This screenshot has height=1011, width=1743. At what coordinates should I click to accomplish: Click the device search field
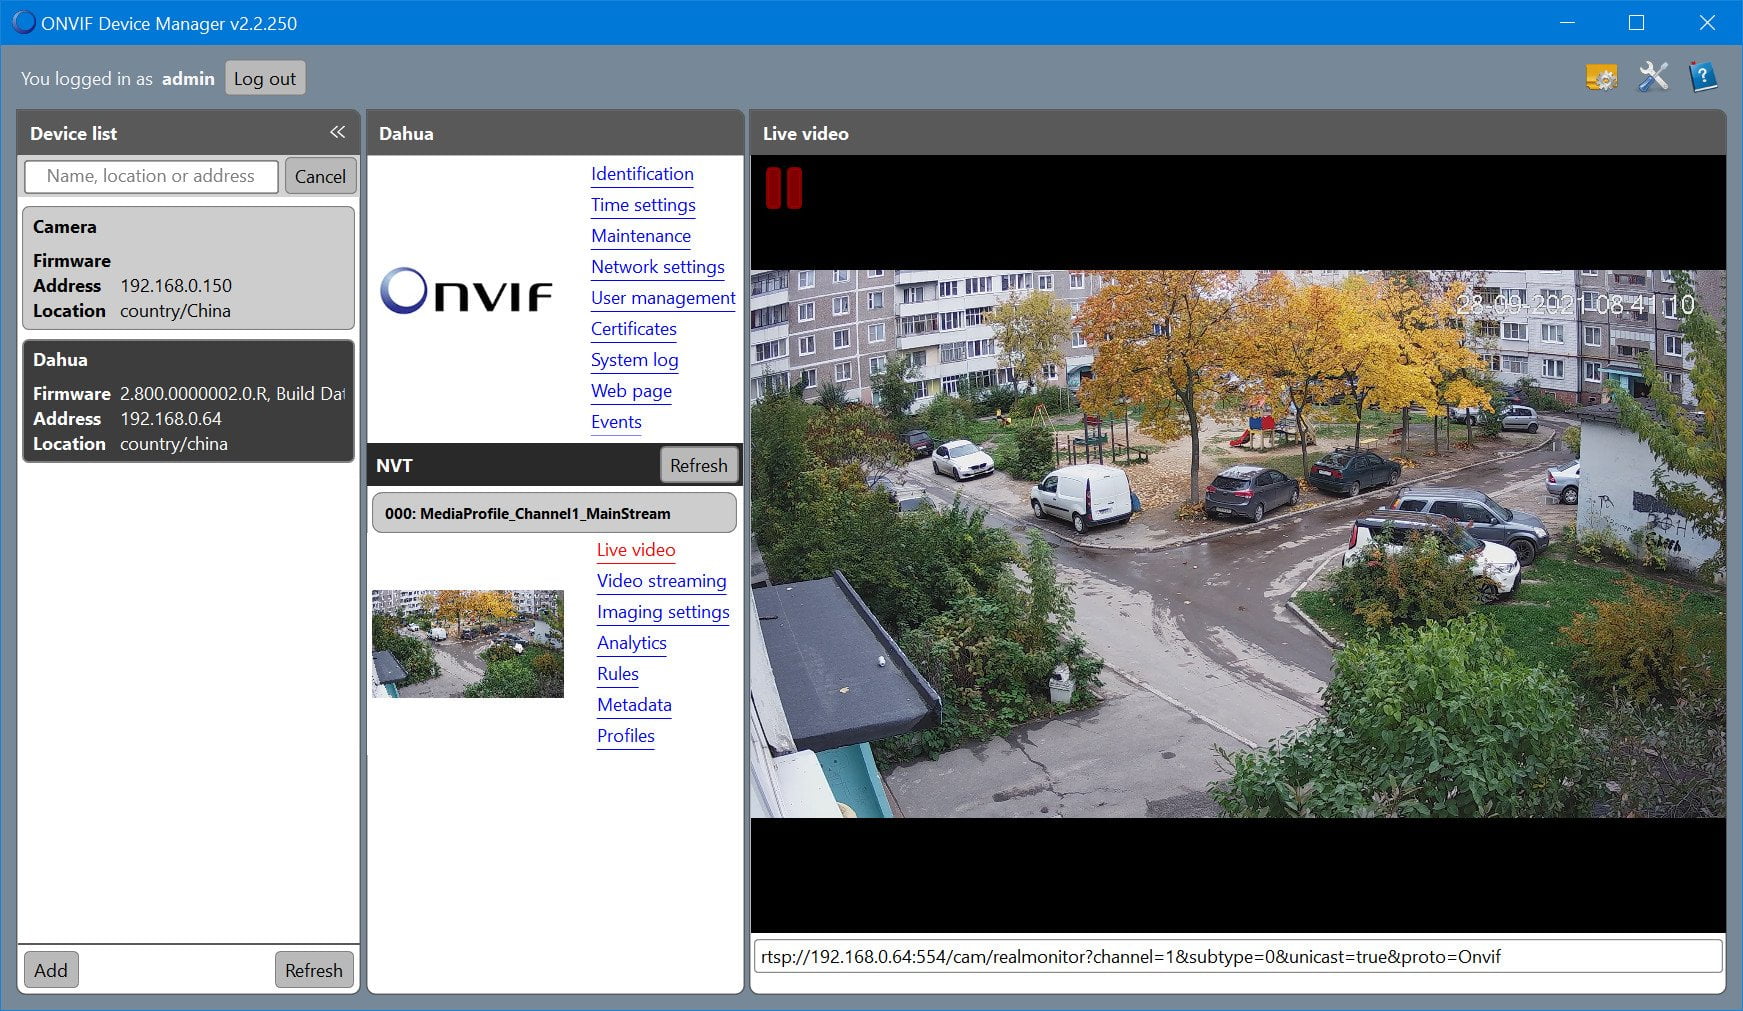pos(151,176)
